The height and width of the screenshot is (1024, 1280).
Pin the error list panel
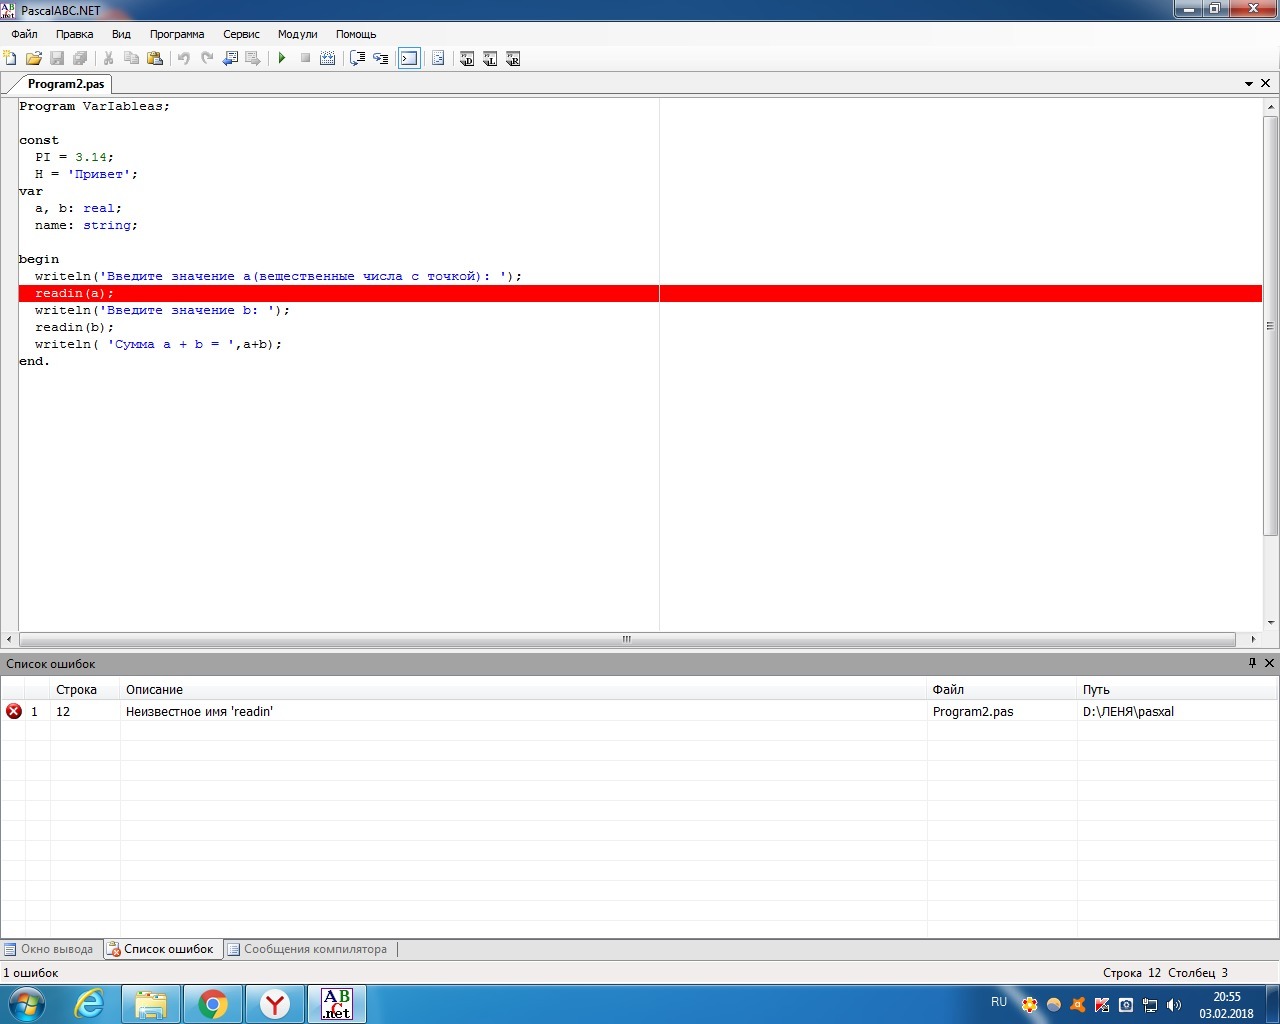tap(1252, 663)
